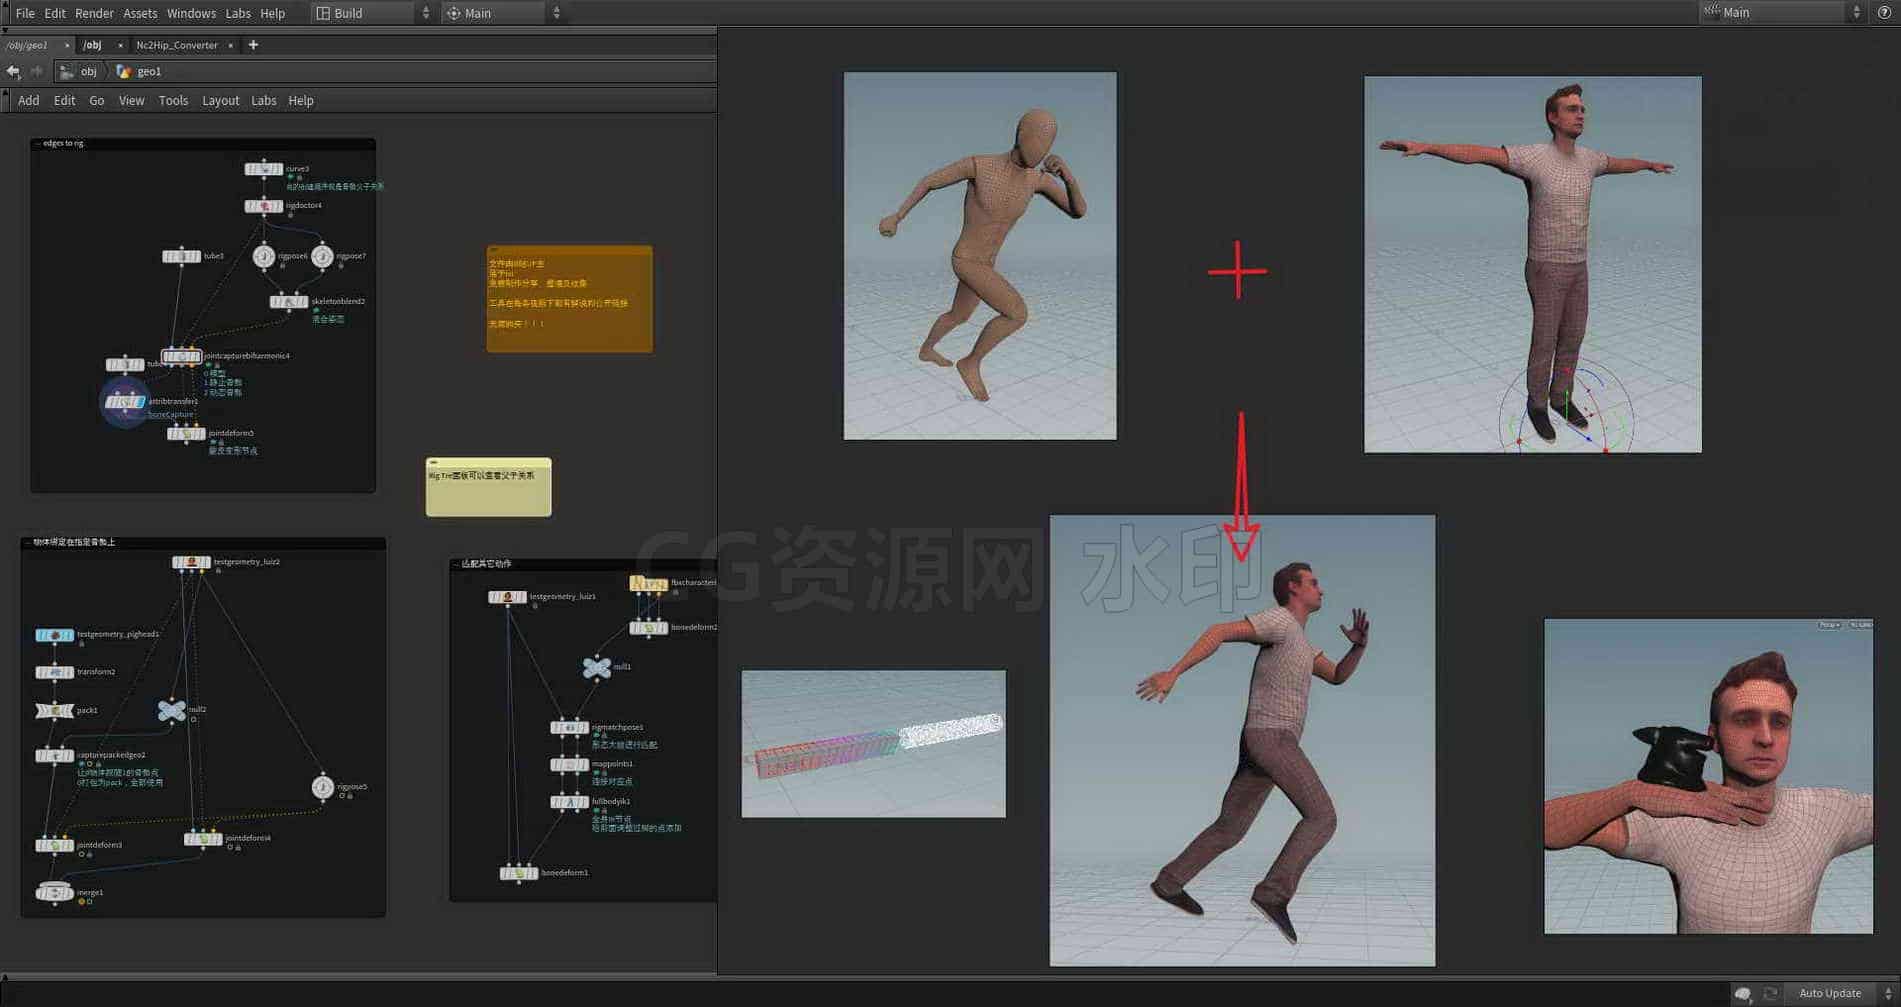Open the Assets menu
Screen dimensions: 1901x1007
point(140,13)
